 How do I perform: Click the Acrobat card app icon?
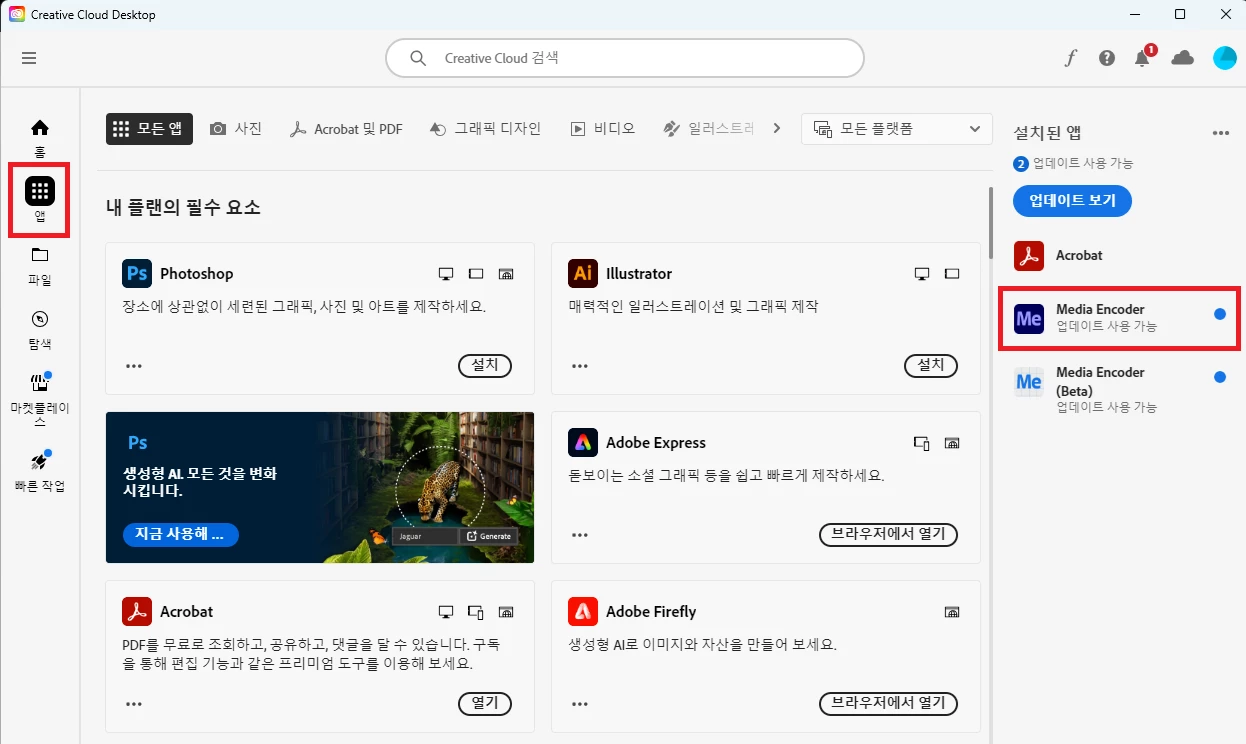(x=137, y=612)
